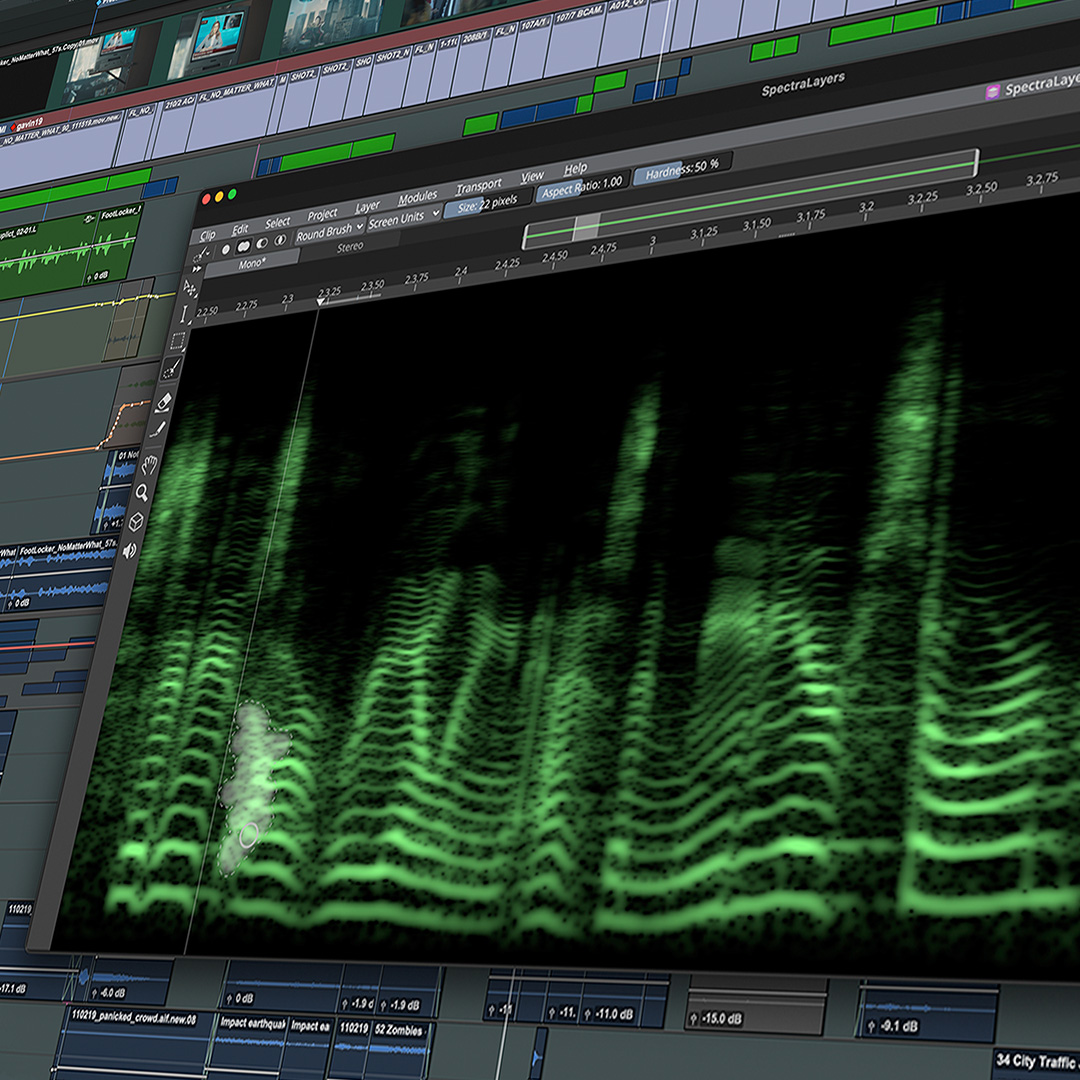1080x1080 pixels.
Task: Click the 3 mark on time ruler
Action: (x=652, y=241)
